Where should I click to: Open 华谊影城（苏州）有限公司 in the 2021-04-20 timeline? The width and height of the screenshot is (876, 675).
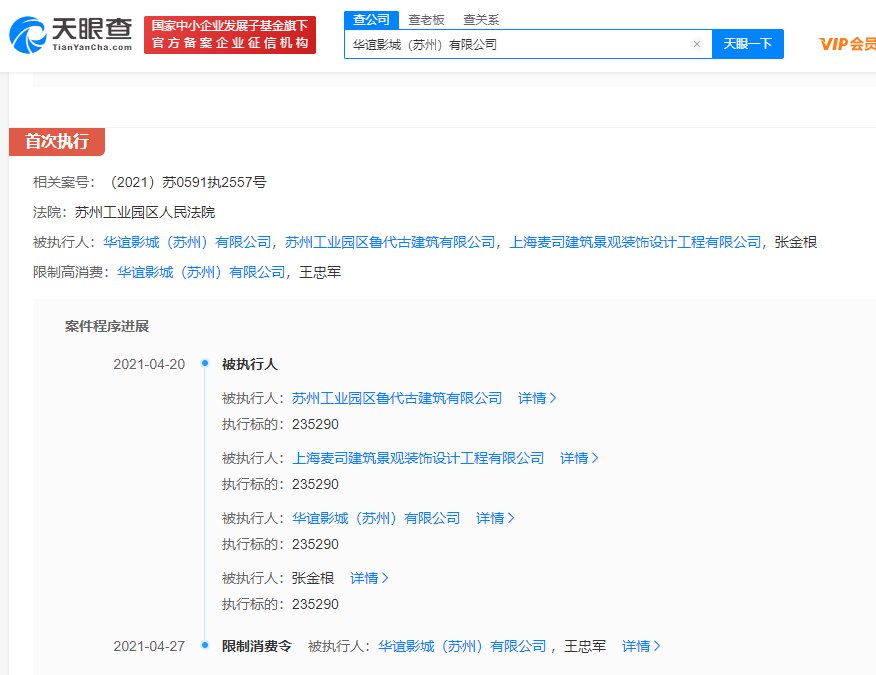[376, 519]
